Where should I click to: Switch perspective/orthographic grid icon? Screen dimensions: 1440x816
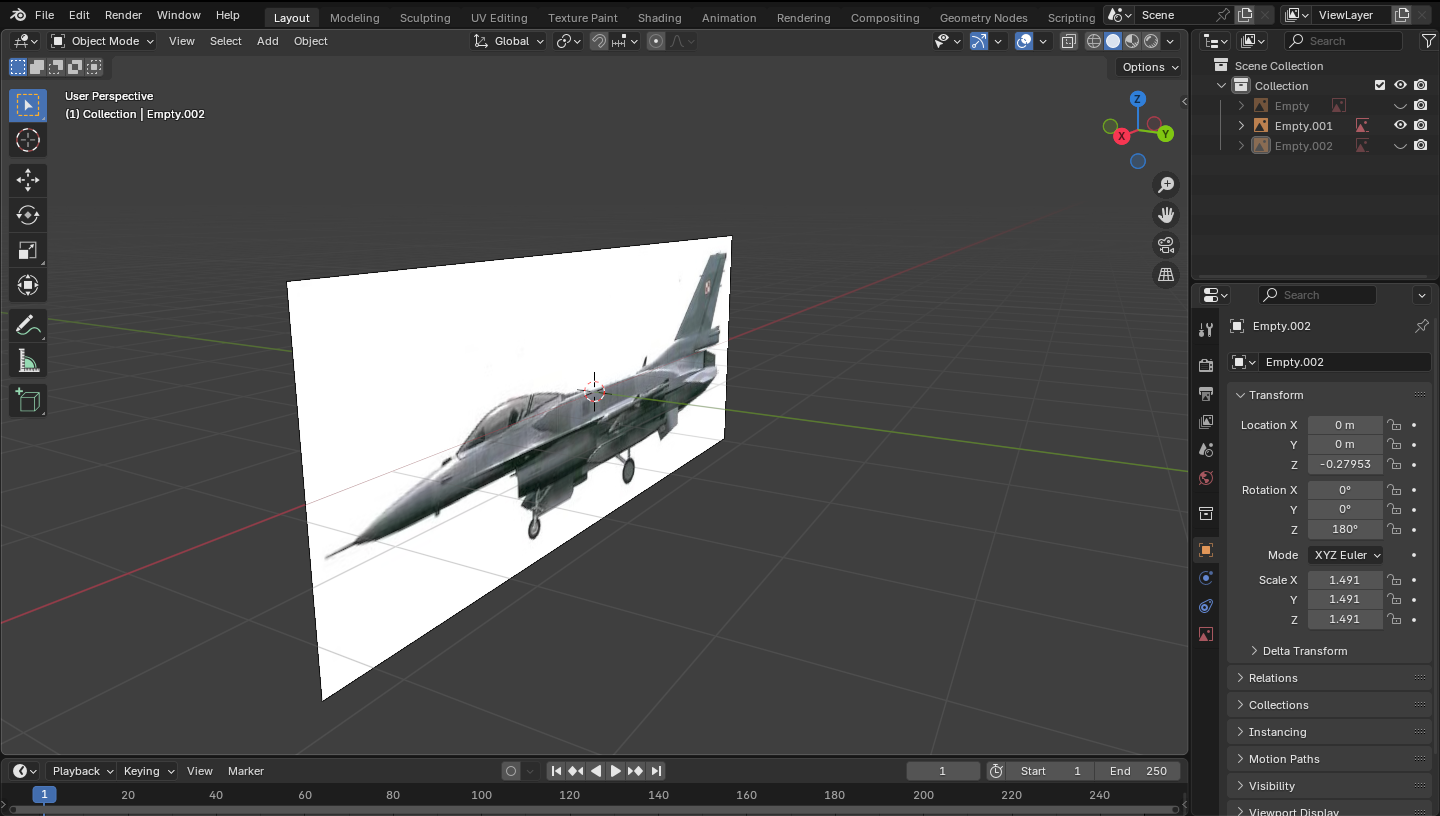(1166, 275)
